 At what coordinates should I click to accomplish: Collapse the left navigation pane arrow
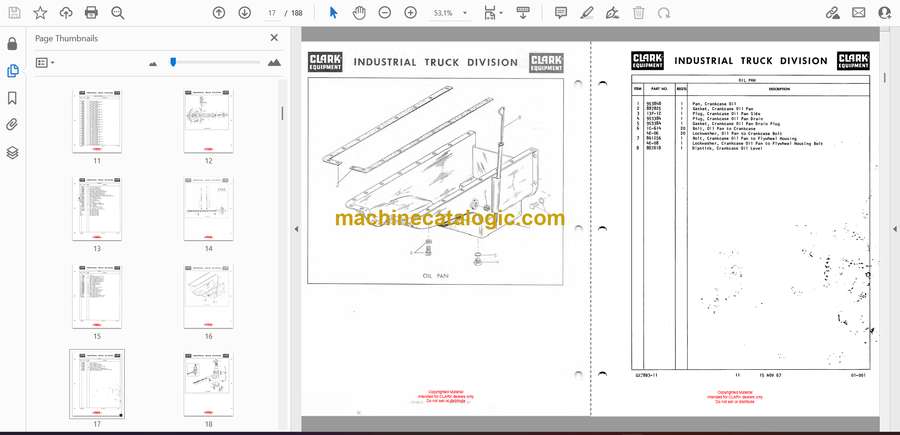(x=296, y=229)
